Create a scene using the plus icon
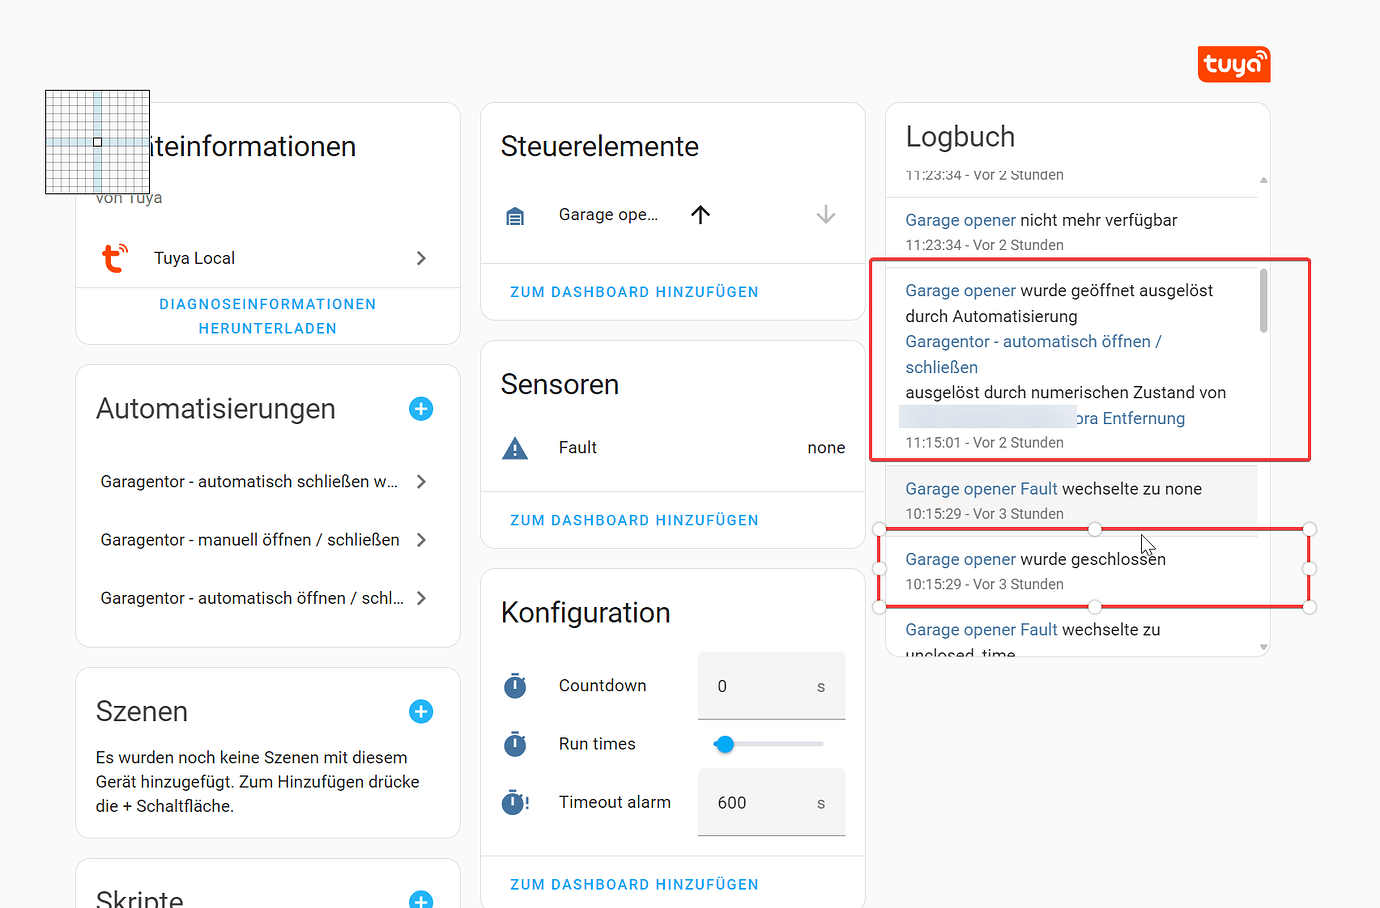The width and height of the screenshot is (1380, 908). [420, 711]
